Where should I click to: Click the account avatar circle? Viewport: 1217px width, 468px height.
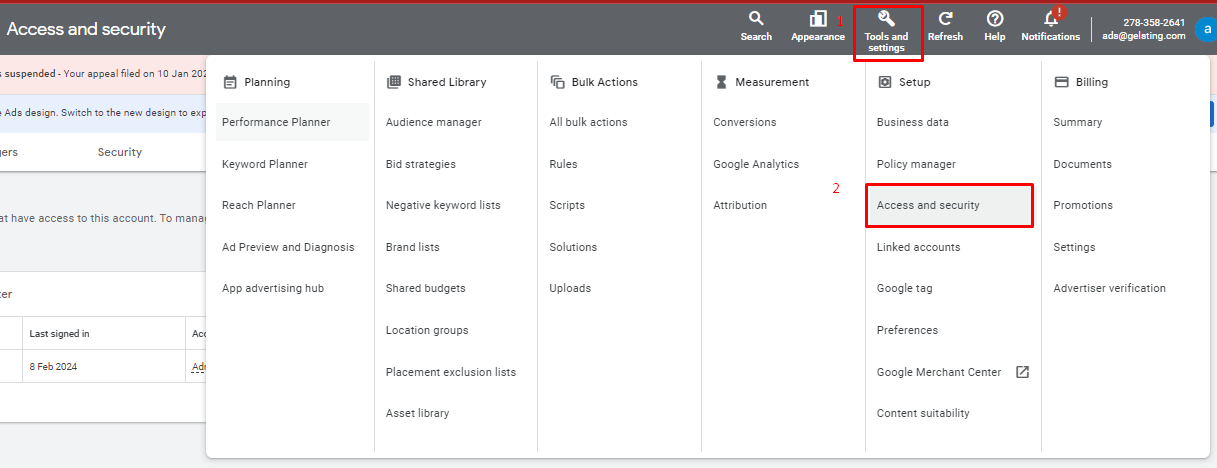(1204, 29)
